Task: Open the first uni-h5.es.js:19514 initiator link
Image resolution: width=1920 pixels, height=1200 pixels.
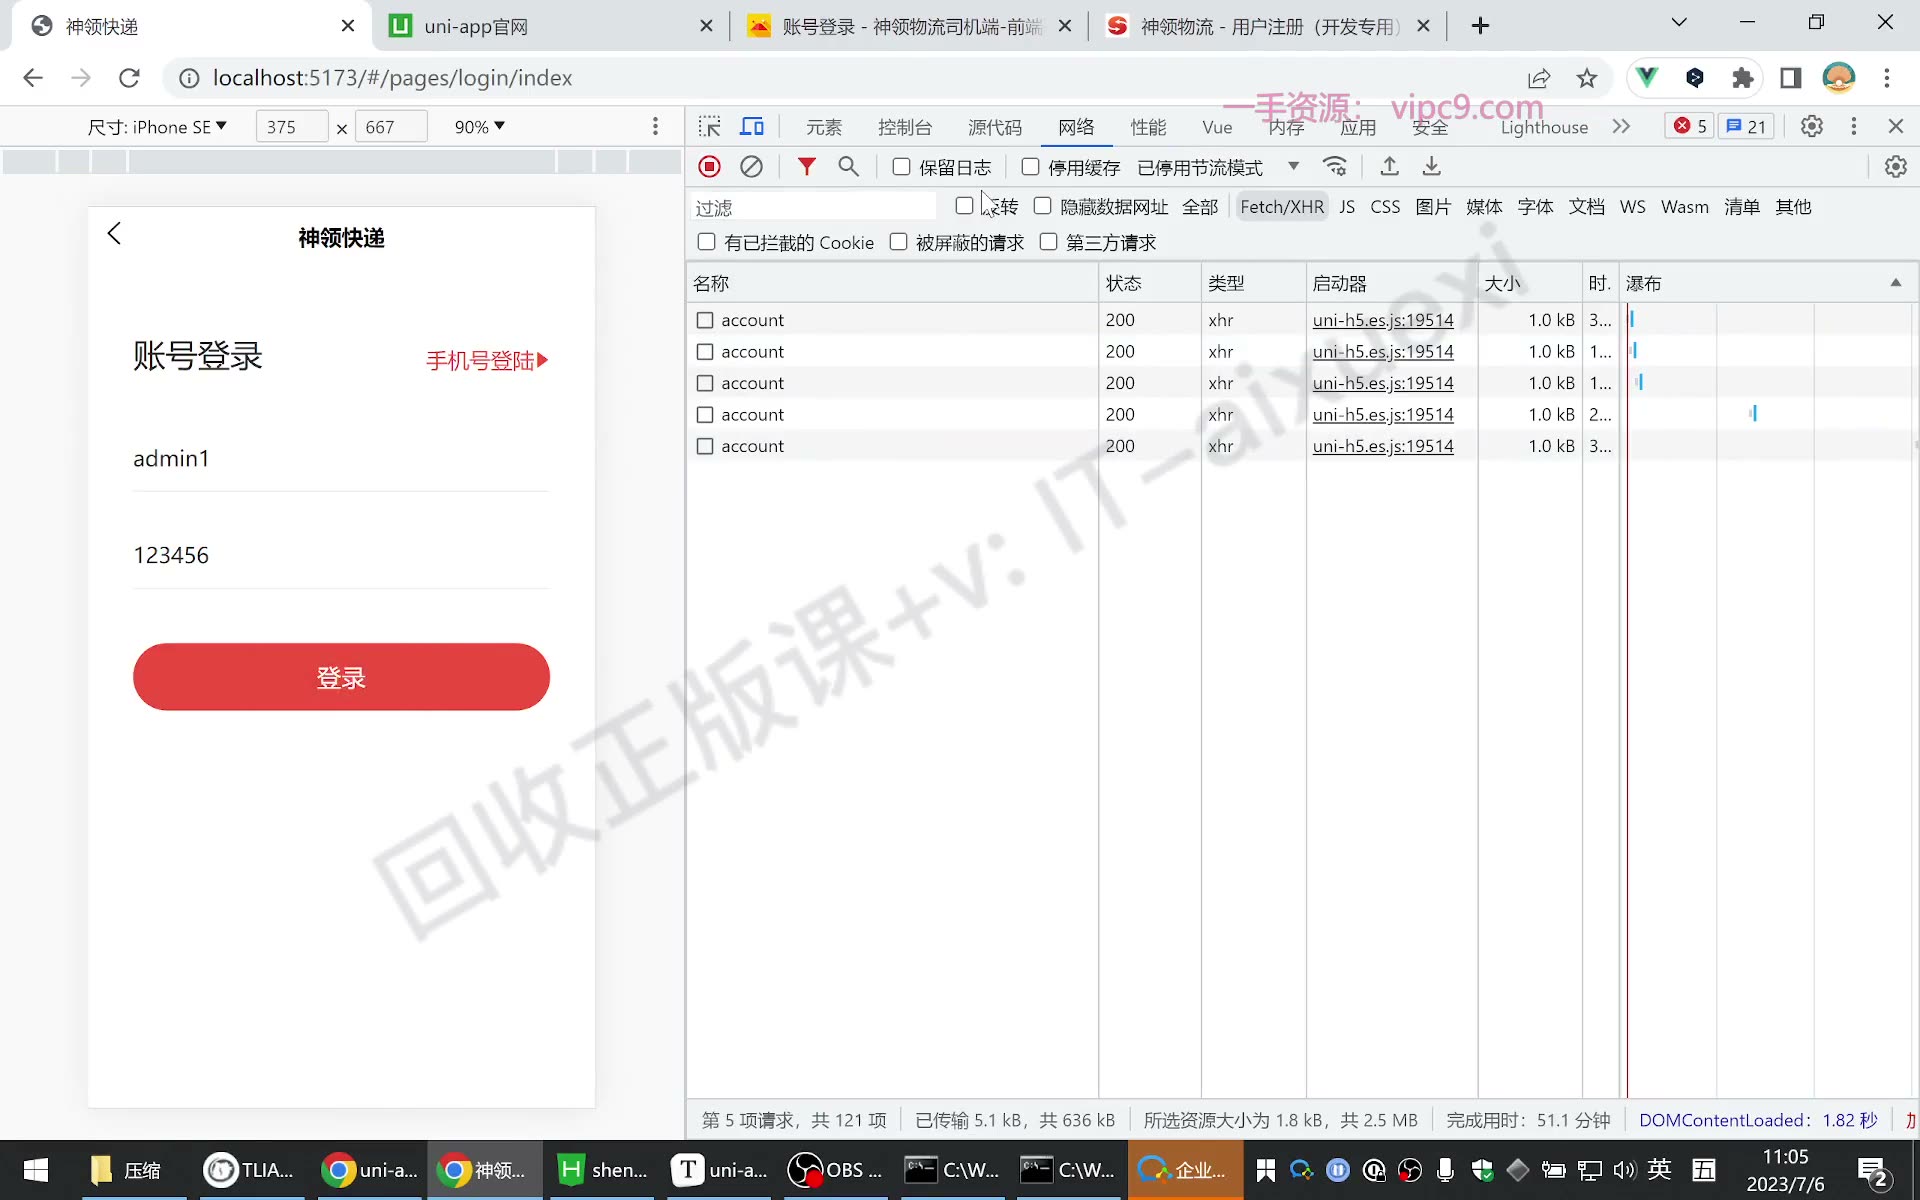Action: click(1383, 320)
